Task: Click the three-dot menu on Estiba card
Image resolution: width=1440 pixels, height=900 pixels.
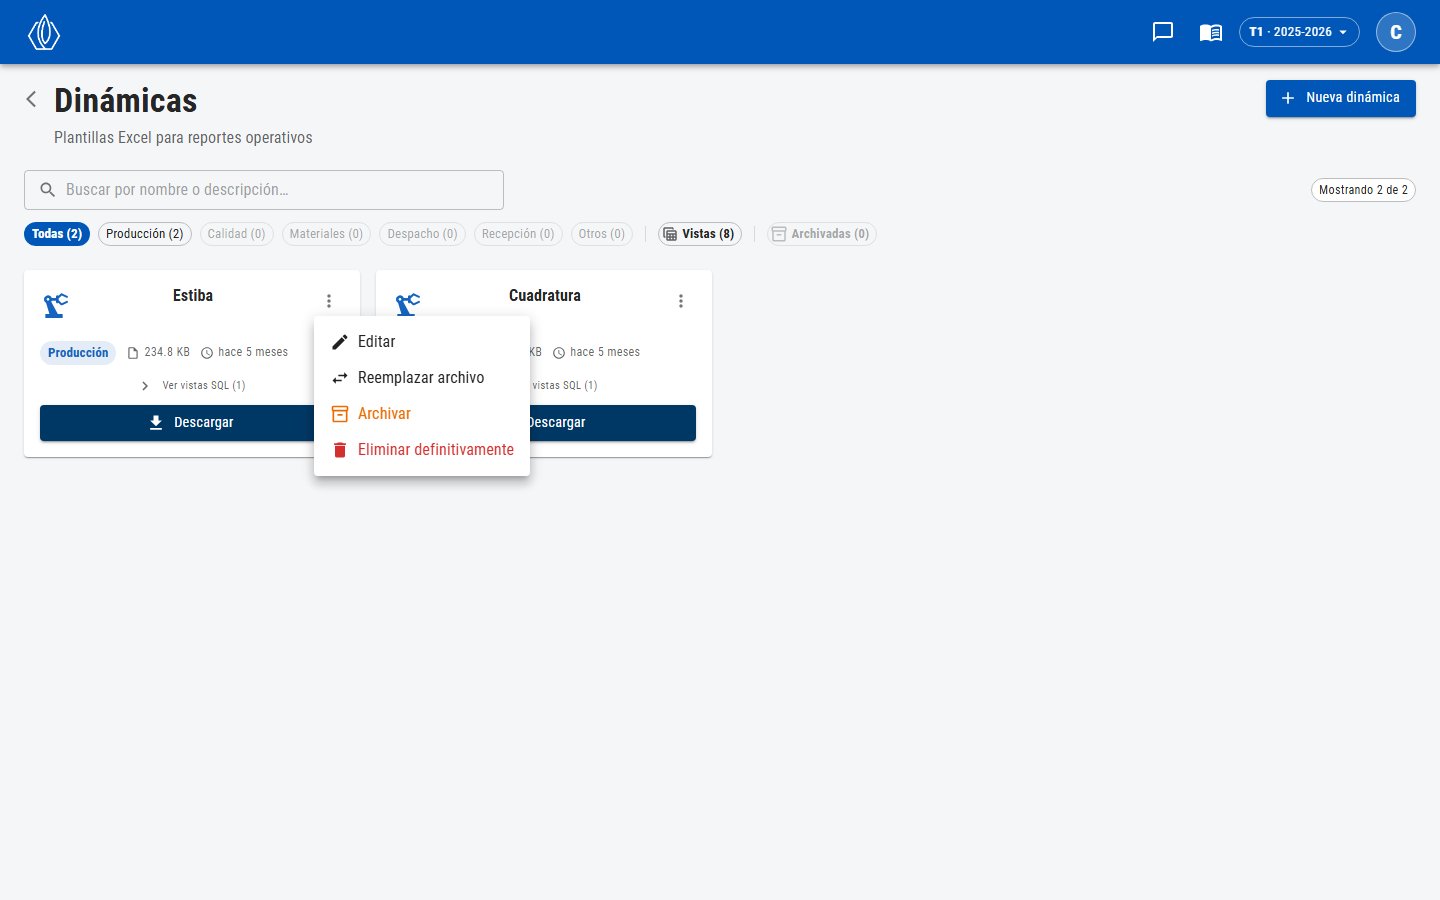Action: click(x=329, y=301)
